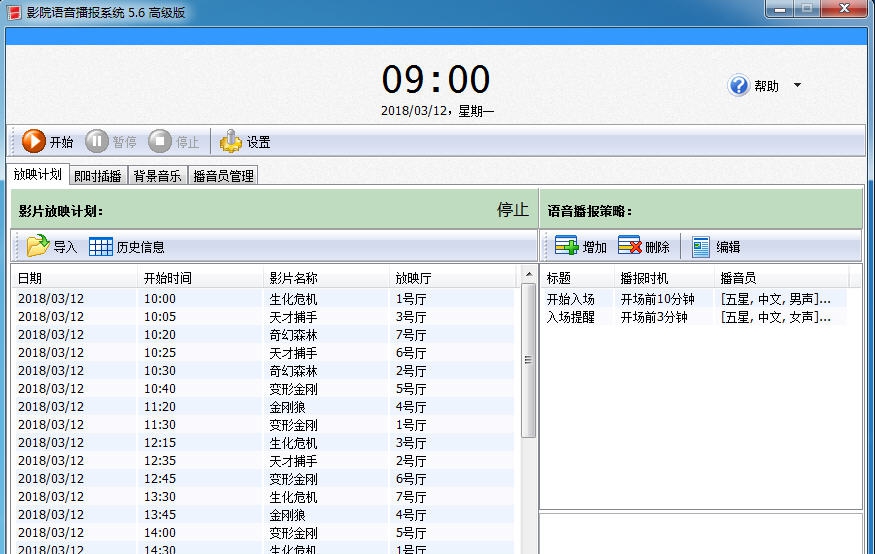Click the schedule list scroll-up arrow
Image resolution: width=875 pixels, height=554 pixels.
[528, 274]
